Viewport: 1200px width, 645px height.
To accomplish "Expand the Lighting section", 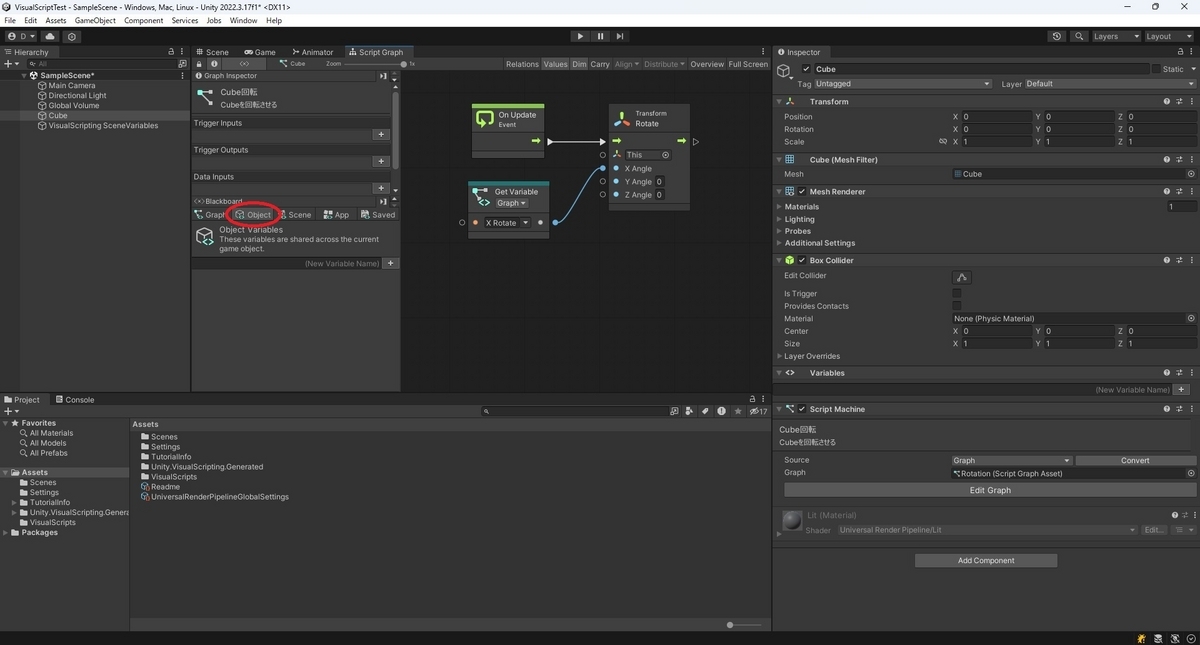I will click(x=780, y=219).
